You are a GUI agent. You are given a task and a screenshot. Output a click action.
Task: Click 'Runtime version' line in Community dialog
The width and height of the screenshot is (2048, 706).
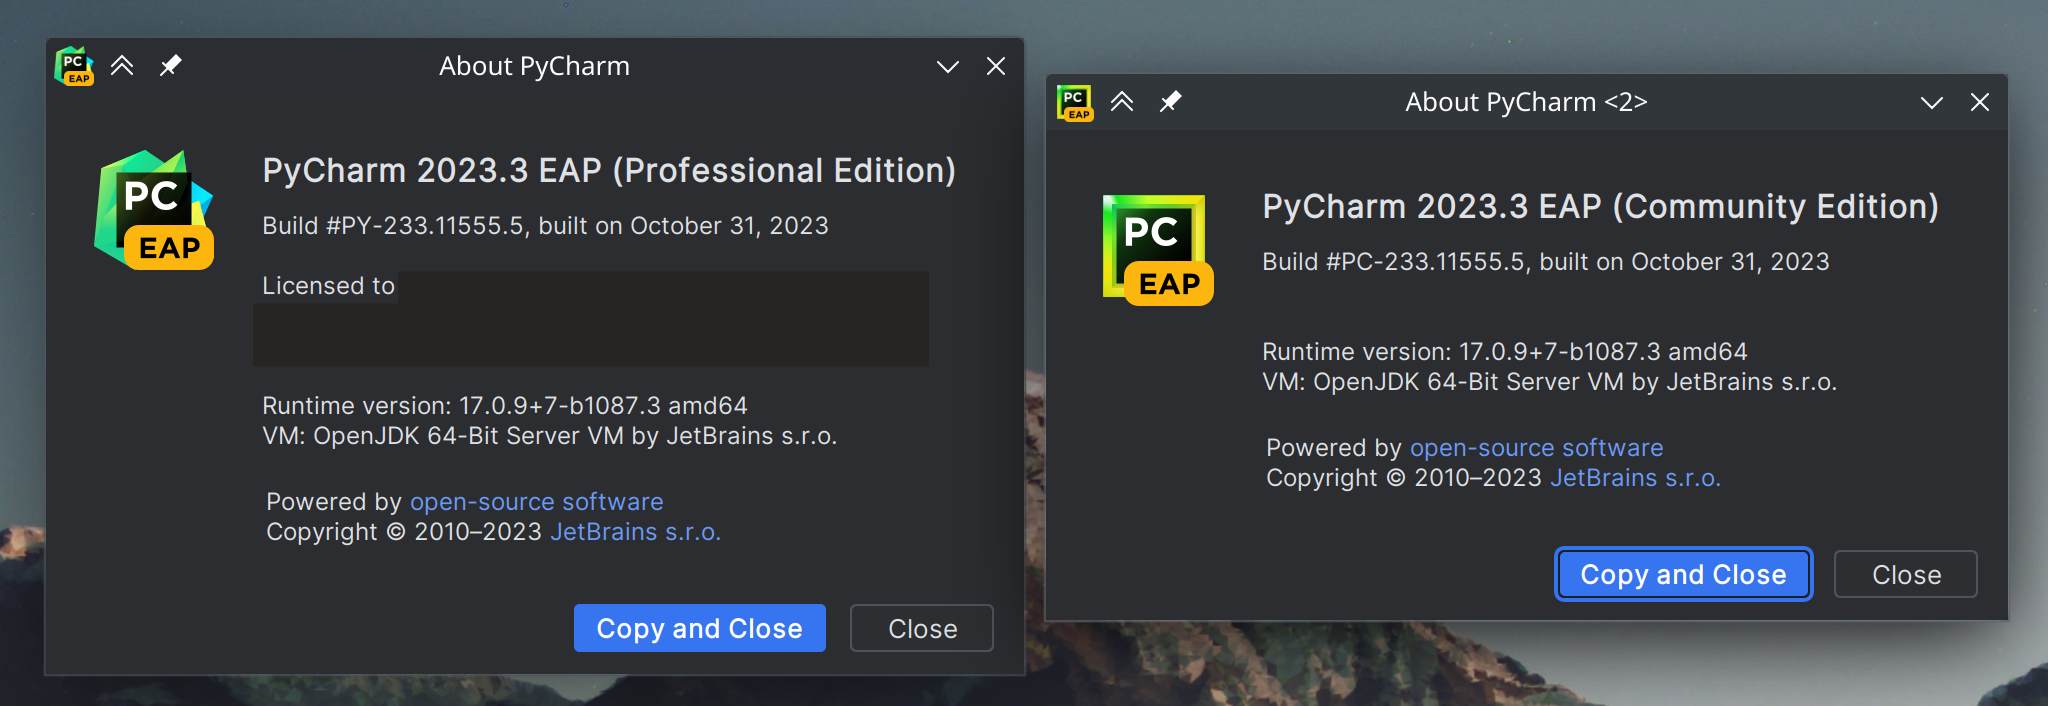click(1505, 352)
